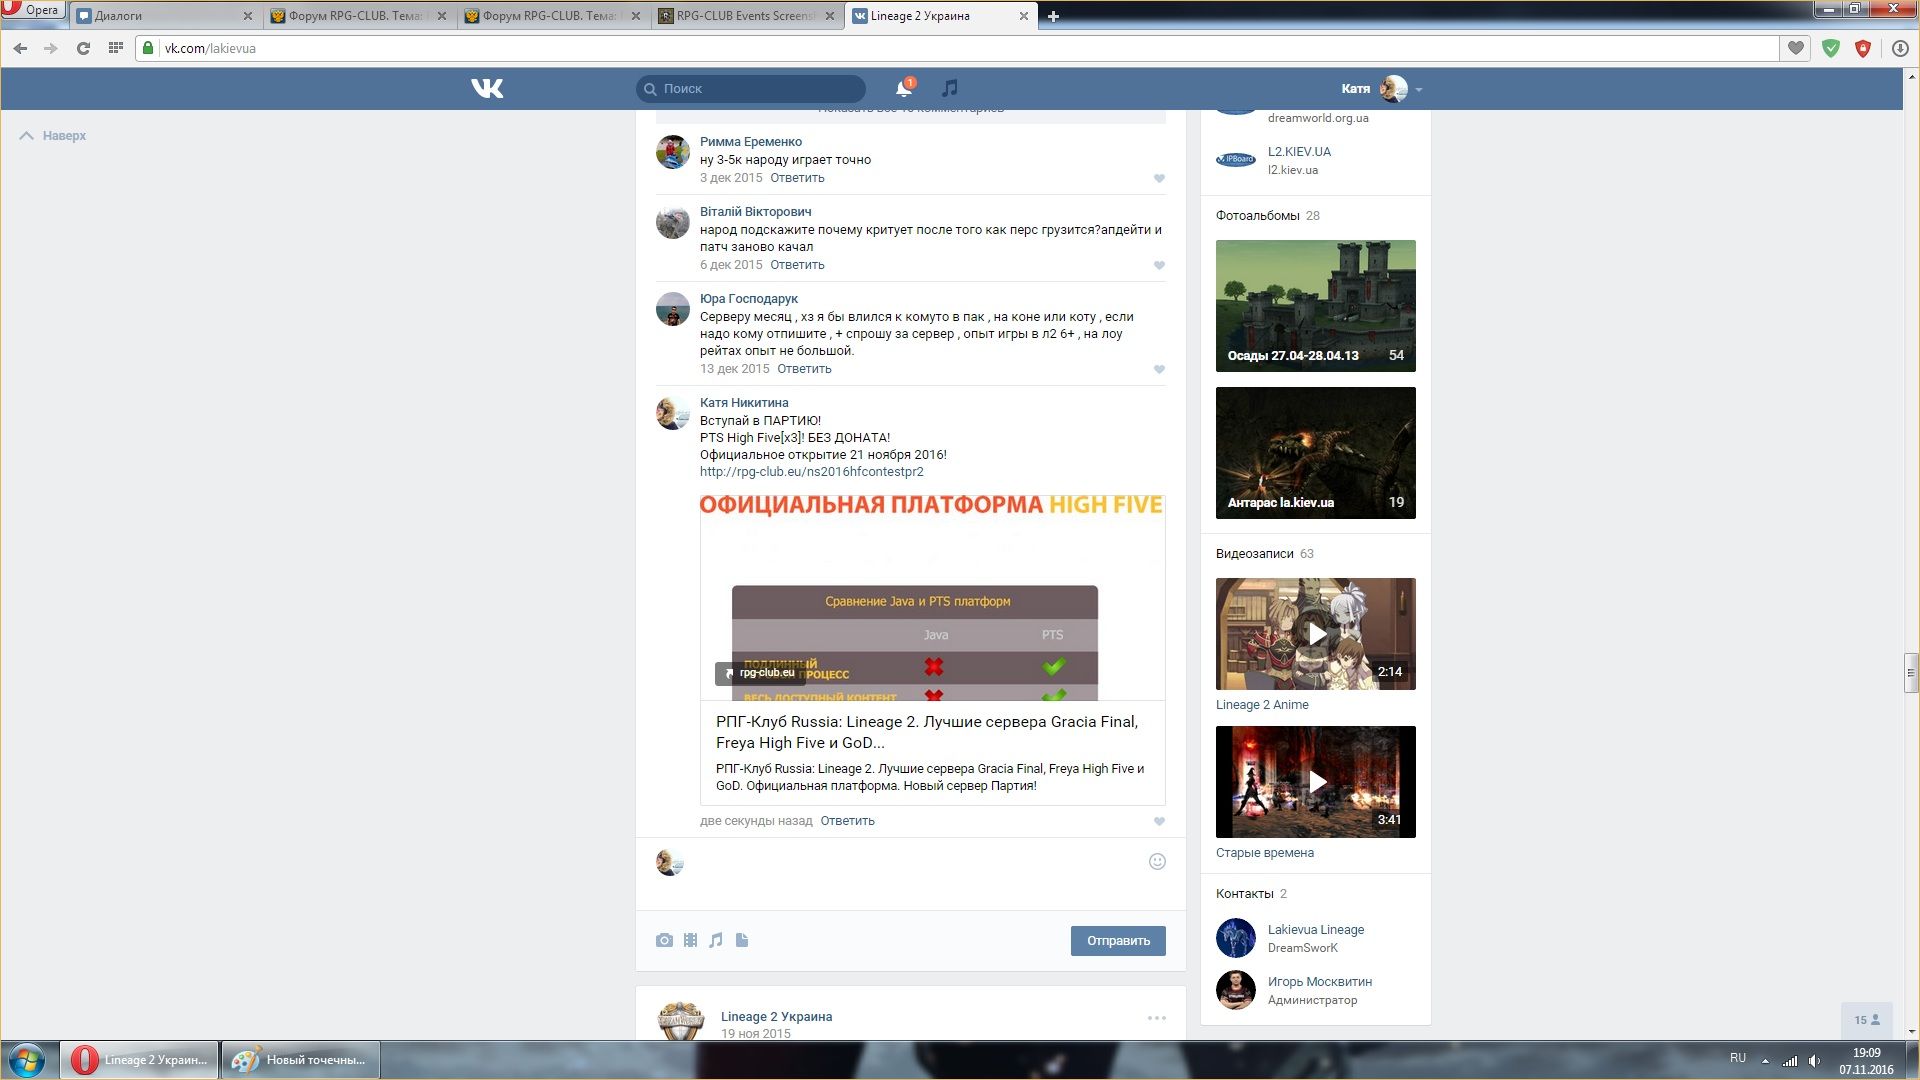Image resolution: width=1920 pixels, height=1080 pixels.
Task: Attach audio using the music note icon
Action: 716,940
